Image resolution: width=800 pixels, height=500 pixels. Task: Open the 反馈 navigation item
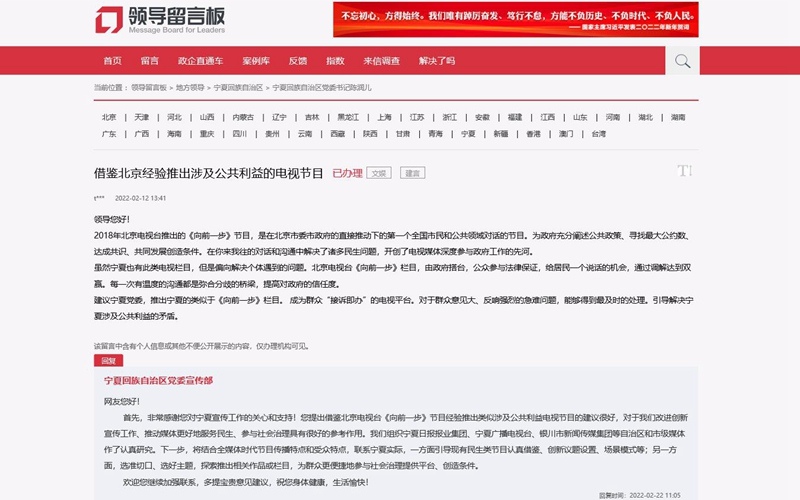click(x=298, y=61)
